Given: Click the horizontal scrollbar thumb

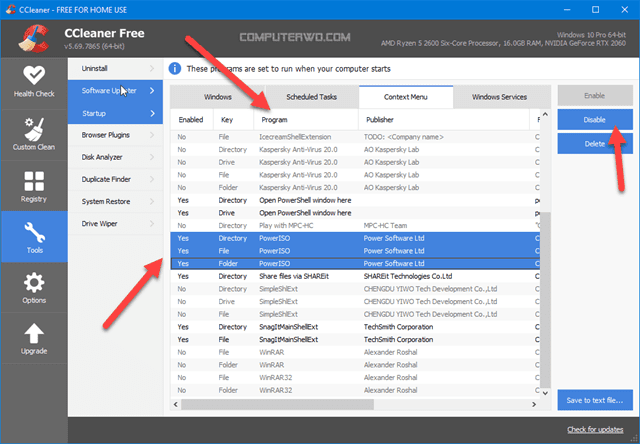Looking at the screenshot, I should [278, 404].
